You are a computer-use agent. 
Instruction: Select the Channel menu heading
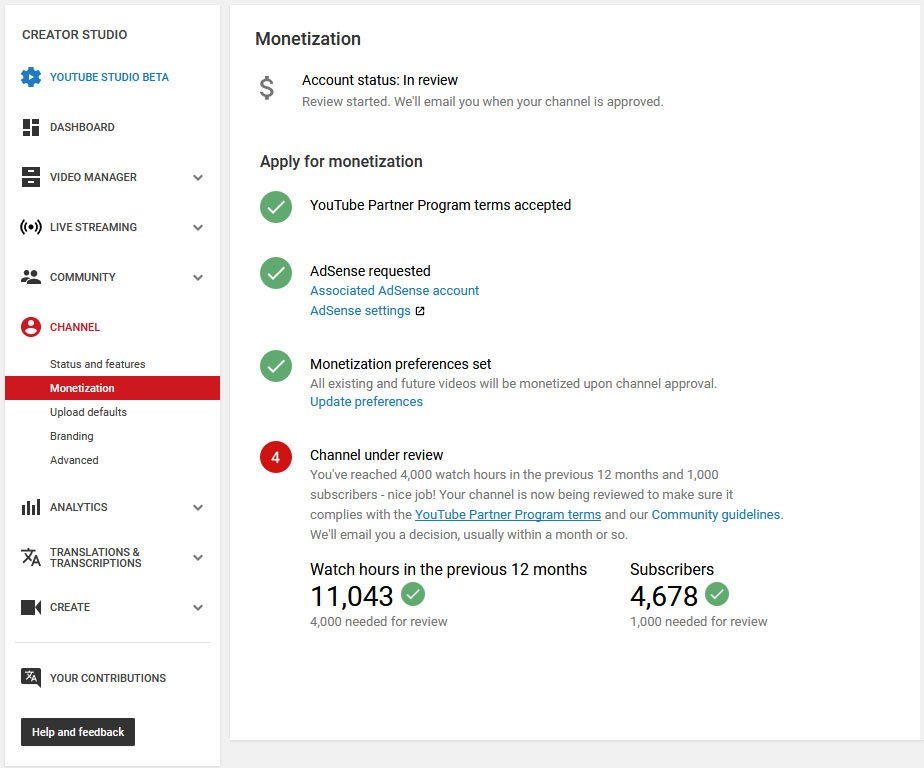pyautogui.click(x=75, y=327)
